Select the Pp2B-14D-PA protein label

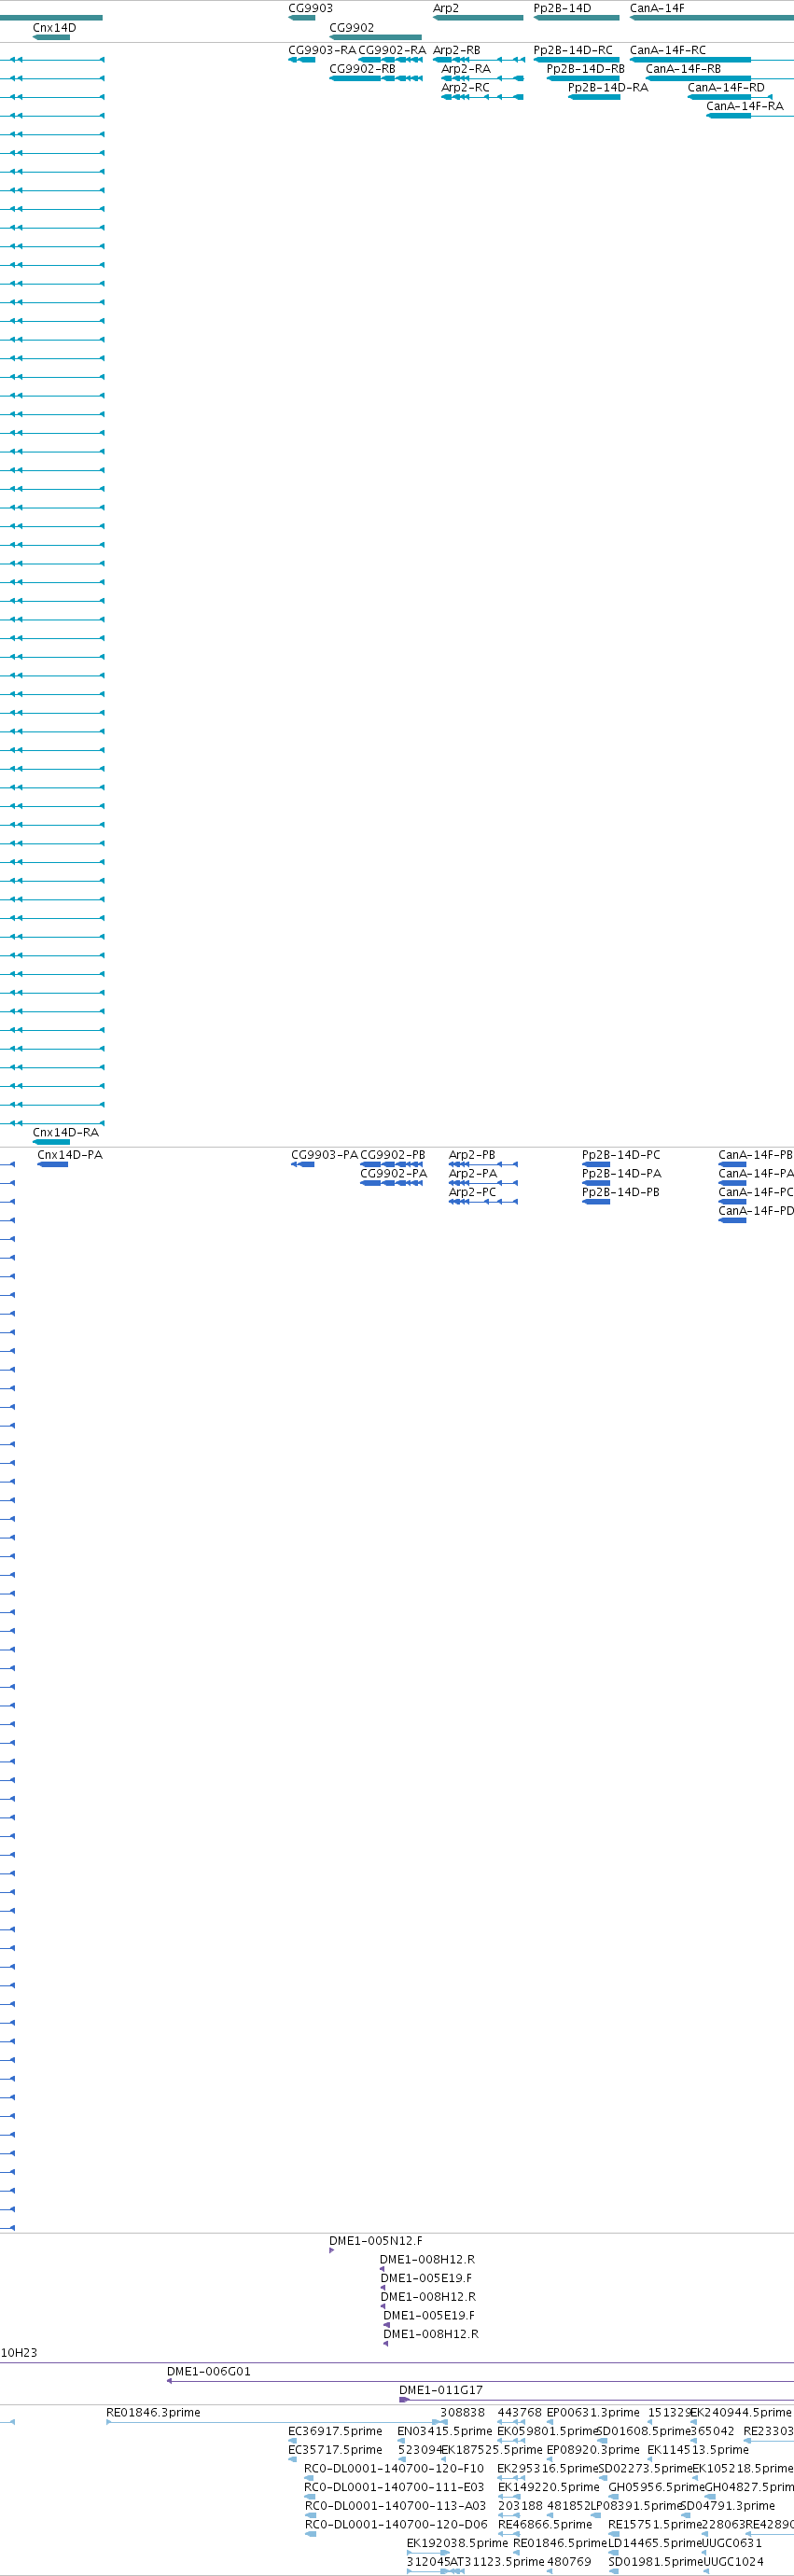622,1174
